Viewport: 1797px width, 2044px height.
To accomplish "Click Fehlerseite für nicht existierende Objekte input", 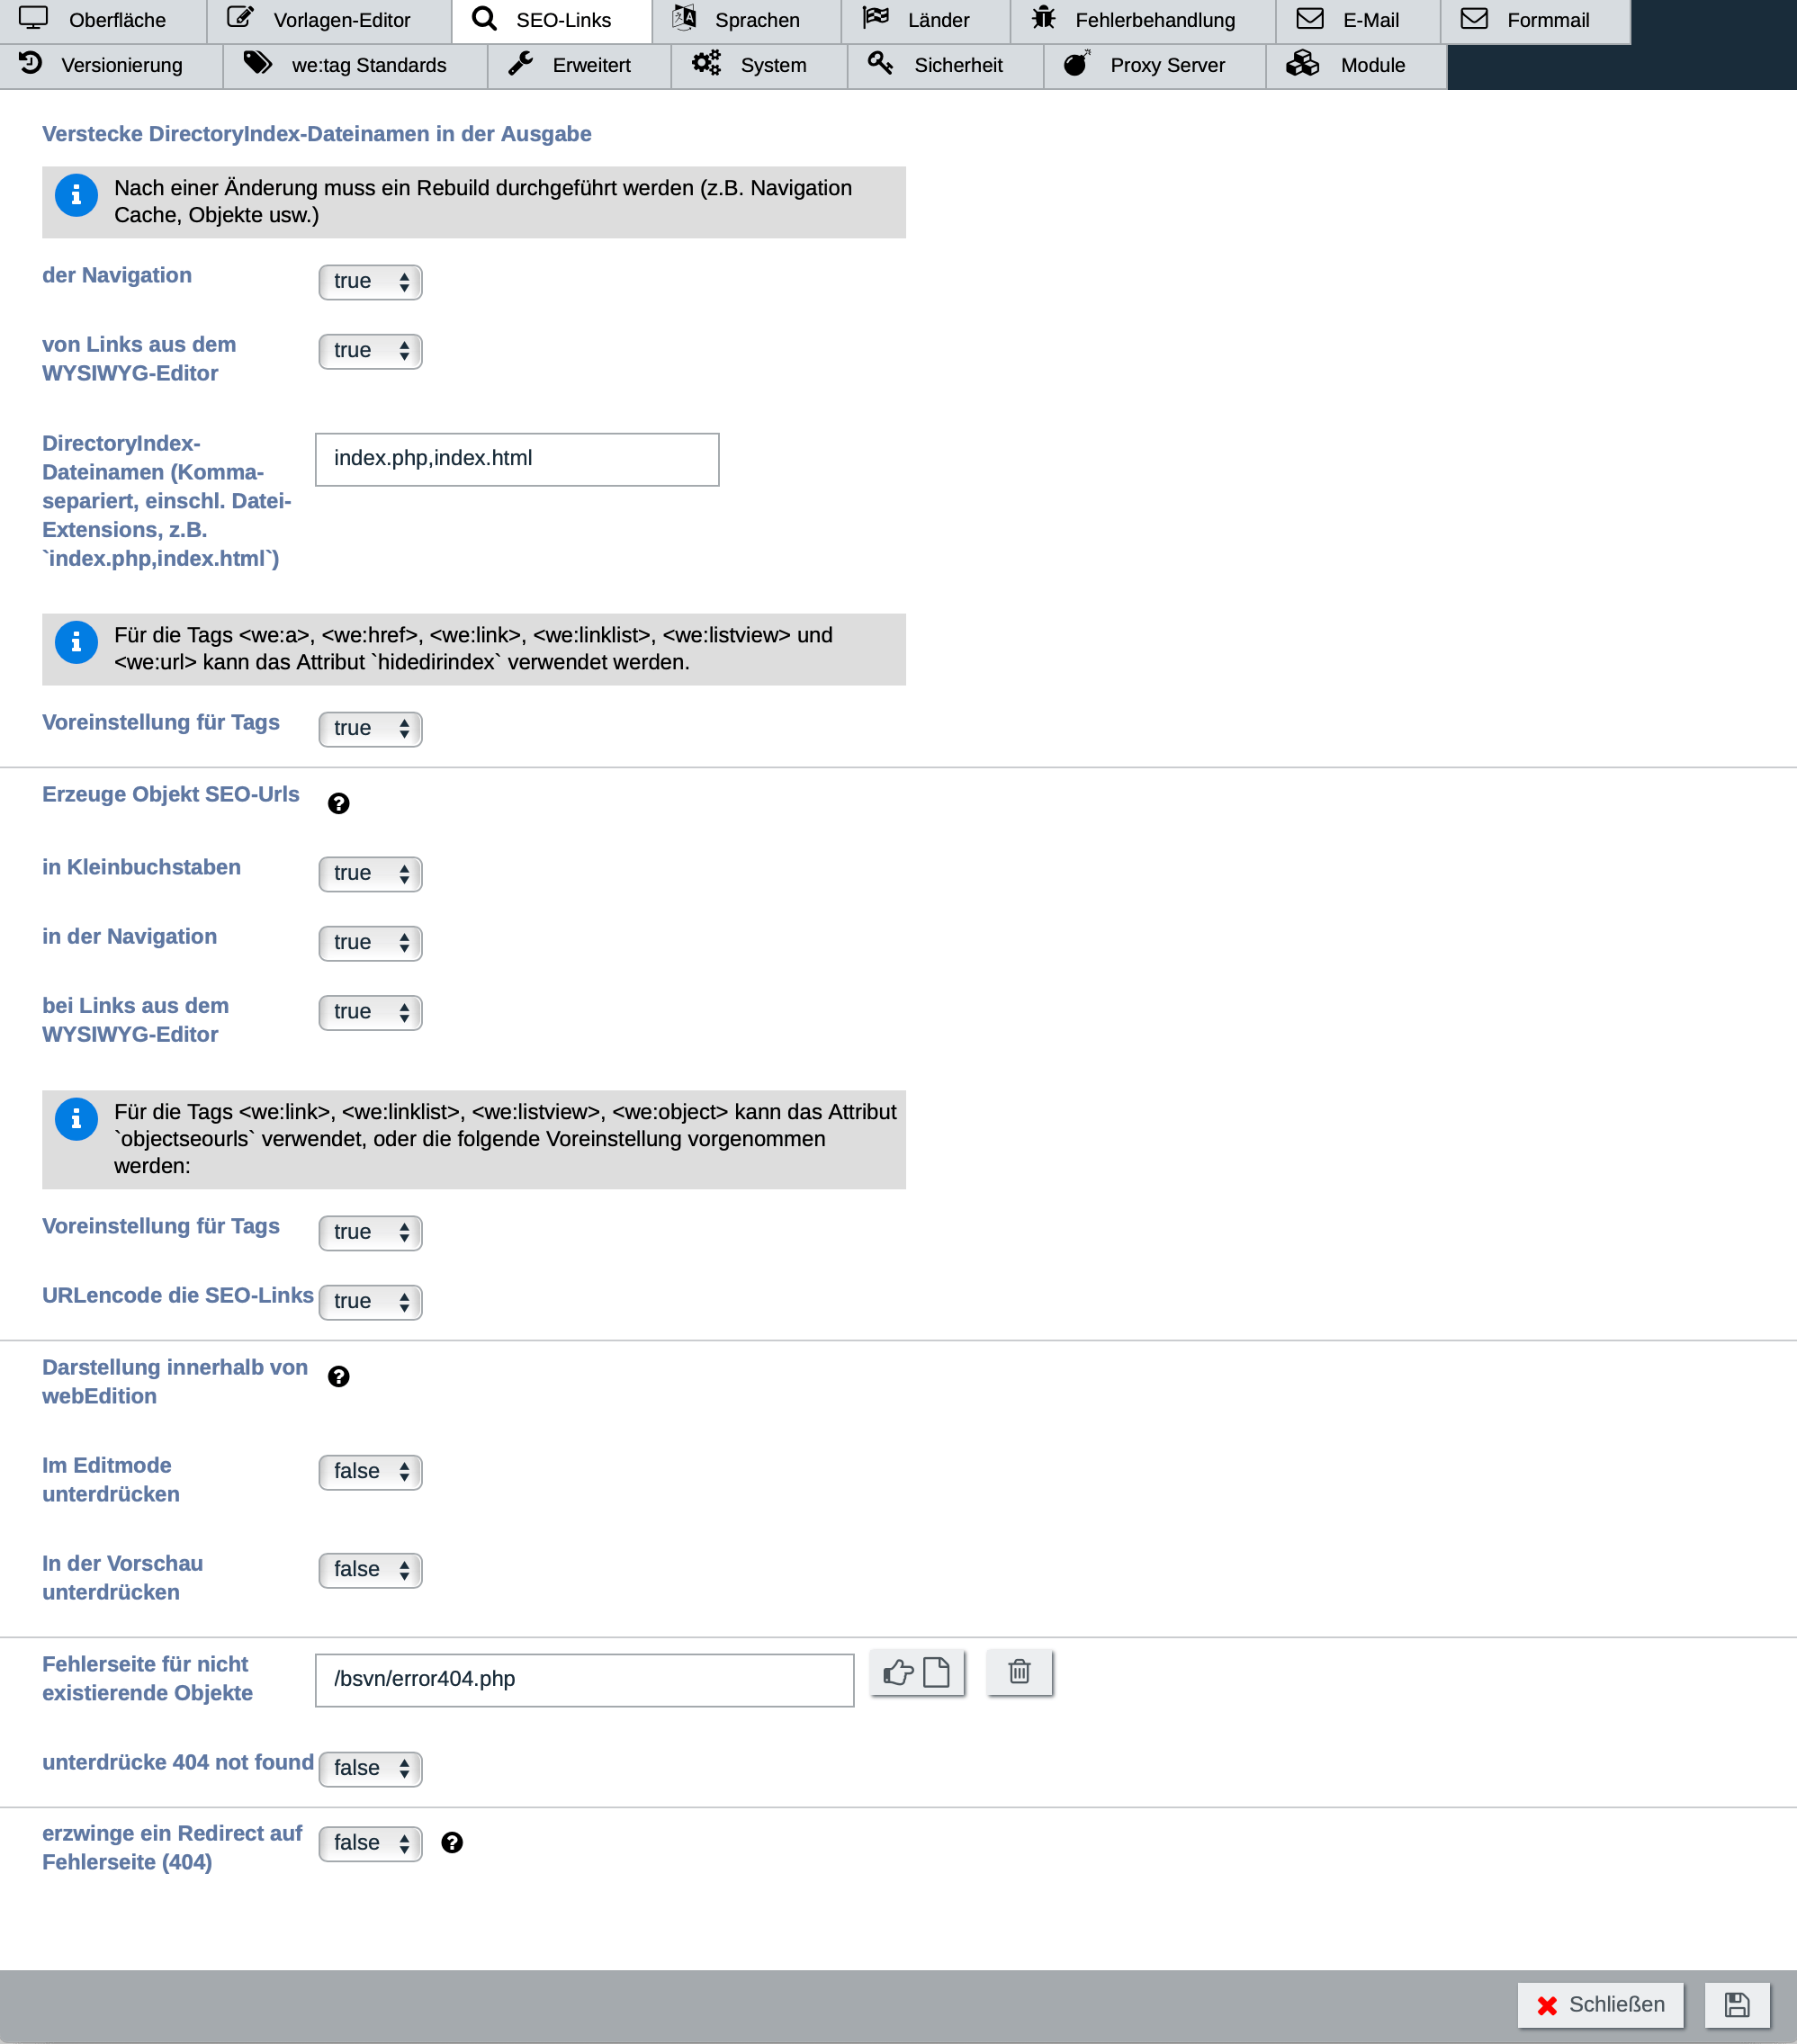I will click(584, 1679).
